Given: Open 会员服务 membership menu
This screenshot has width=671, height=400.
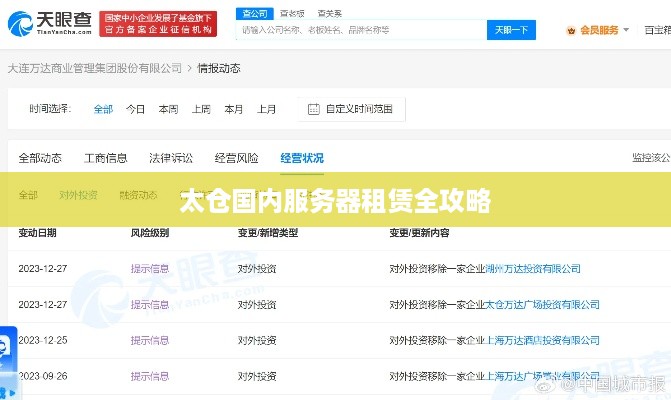Looking at the screenshot, I should [599, 30].
